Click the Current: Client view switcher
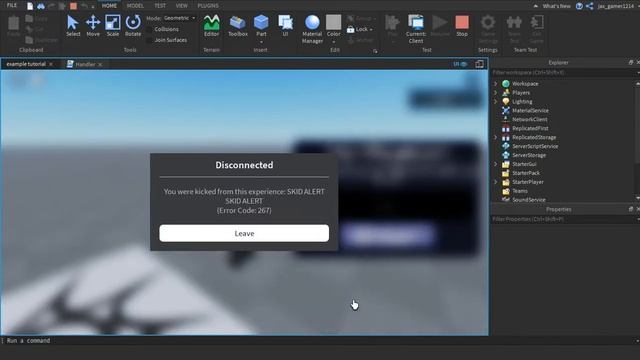 [x=416, y=29]
